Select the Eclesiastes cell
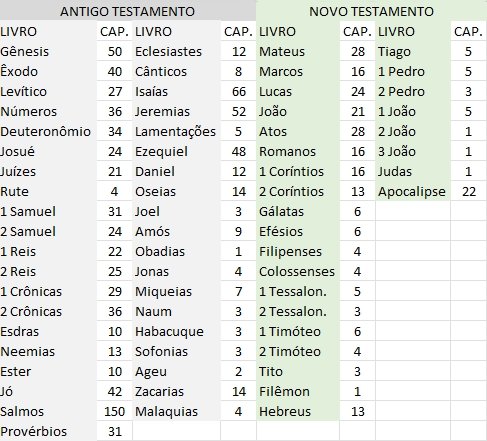Viewport: 487px width, 441px height. (176, 51)
